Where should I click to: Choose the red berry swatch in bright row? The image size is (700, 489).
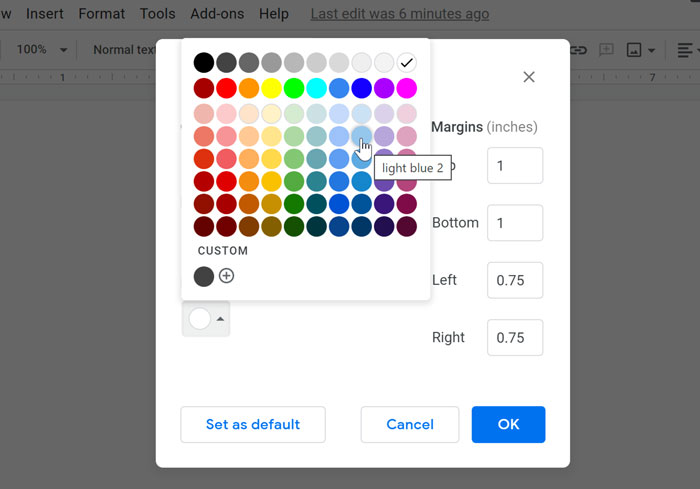coord(204,88)
